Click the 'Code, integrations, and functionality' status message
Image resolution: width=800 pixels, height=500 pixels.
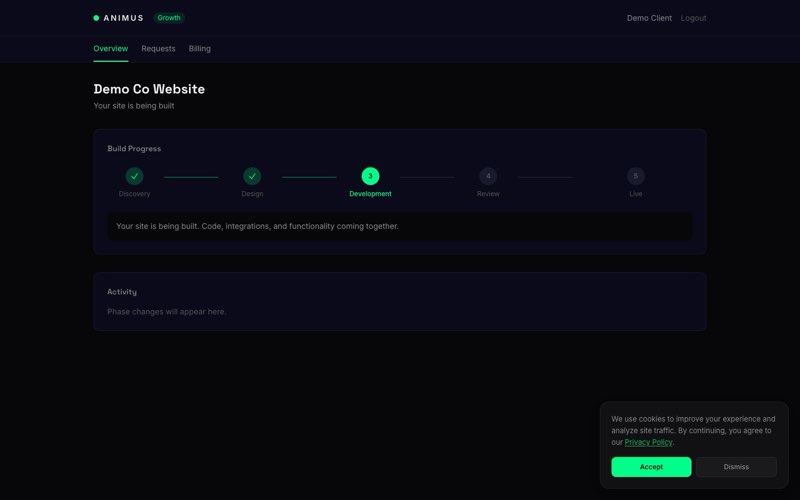pyautogui.click(x=257, y=226)
